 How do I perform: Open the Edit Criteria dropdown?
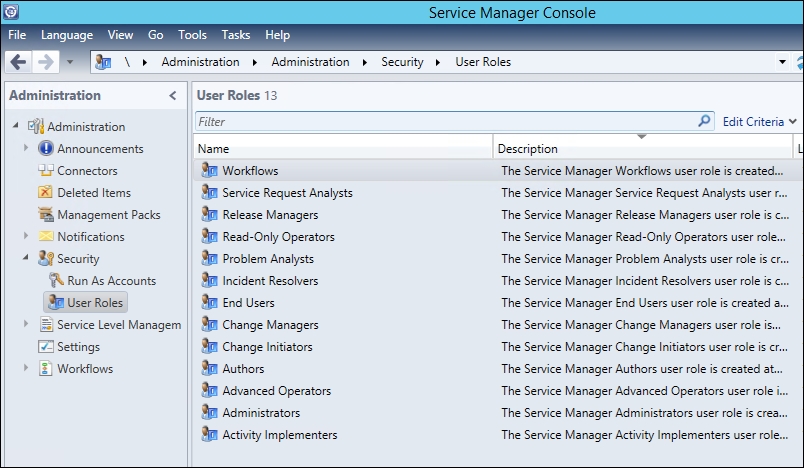point(759,121)
